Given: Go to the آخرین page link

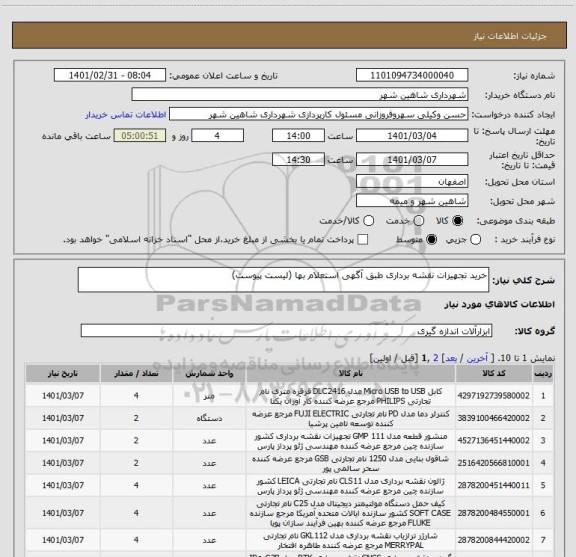Looking at the screenshot, I should click(477, 358).
